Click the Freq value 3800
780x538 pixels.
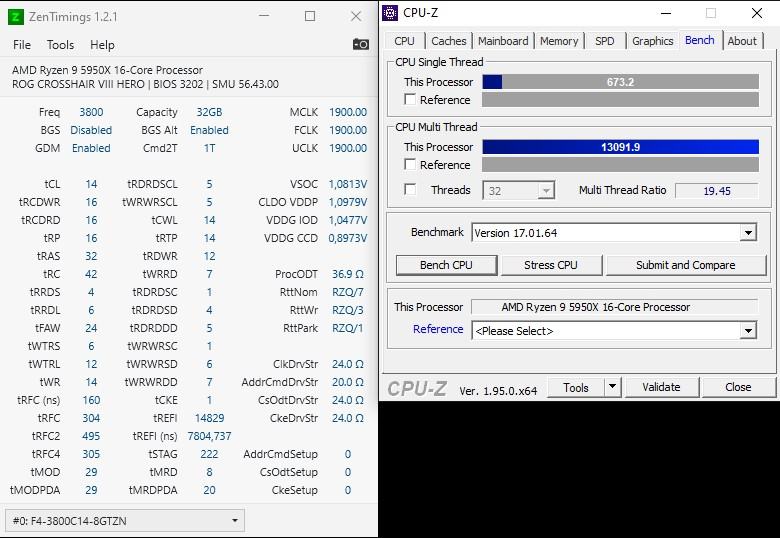(91, 112)
